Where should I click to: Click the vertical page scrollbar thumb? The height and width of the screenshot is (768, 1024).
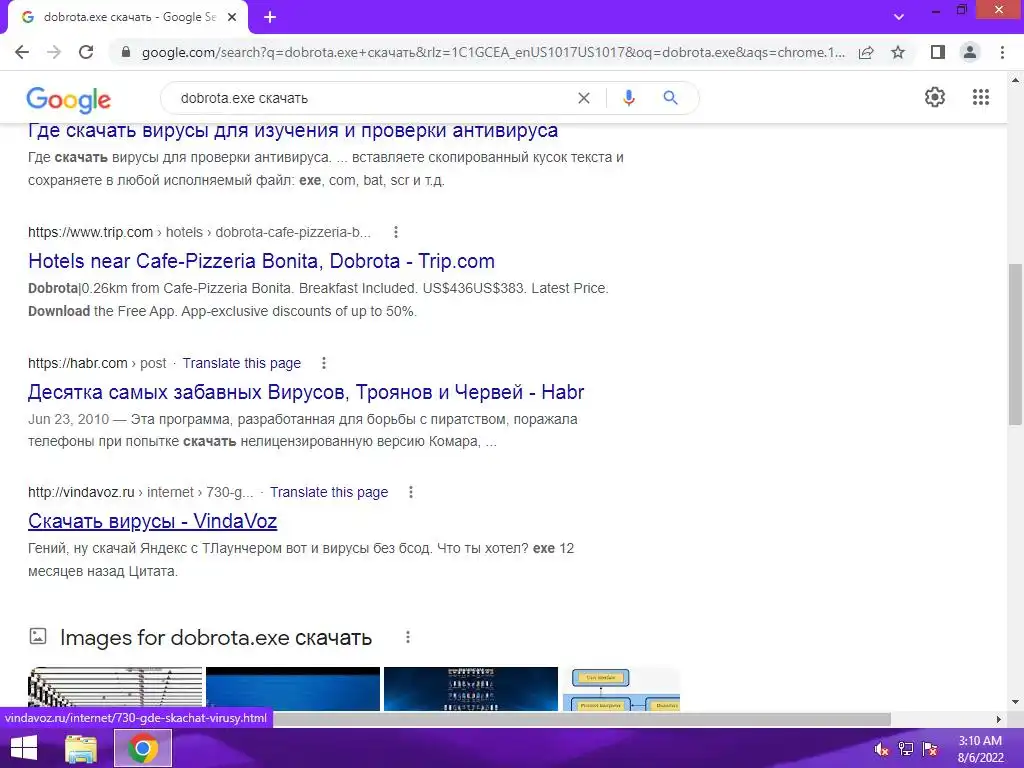point(1015,344)
